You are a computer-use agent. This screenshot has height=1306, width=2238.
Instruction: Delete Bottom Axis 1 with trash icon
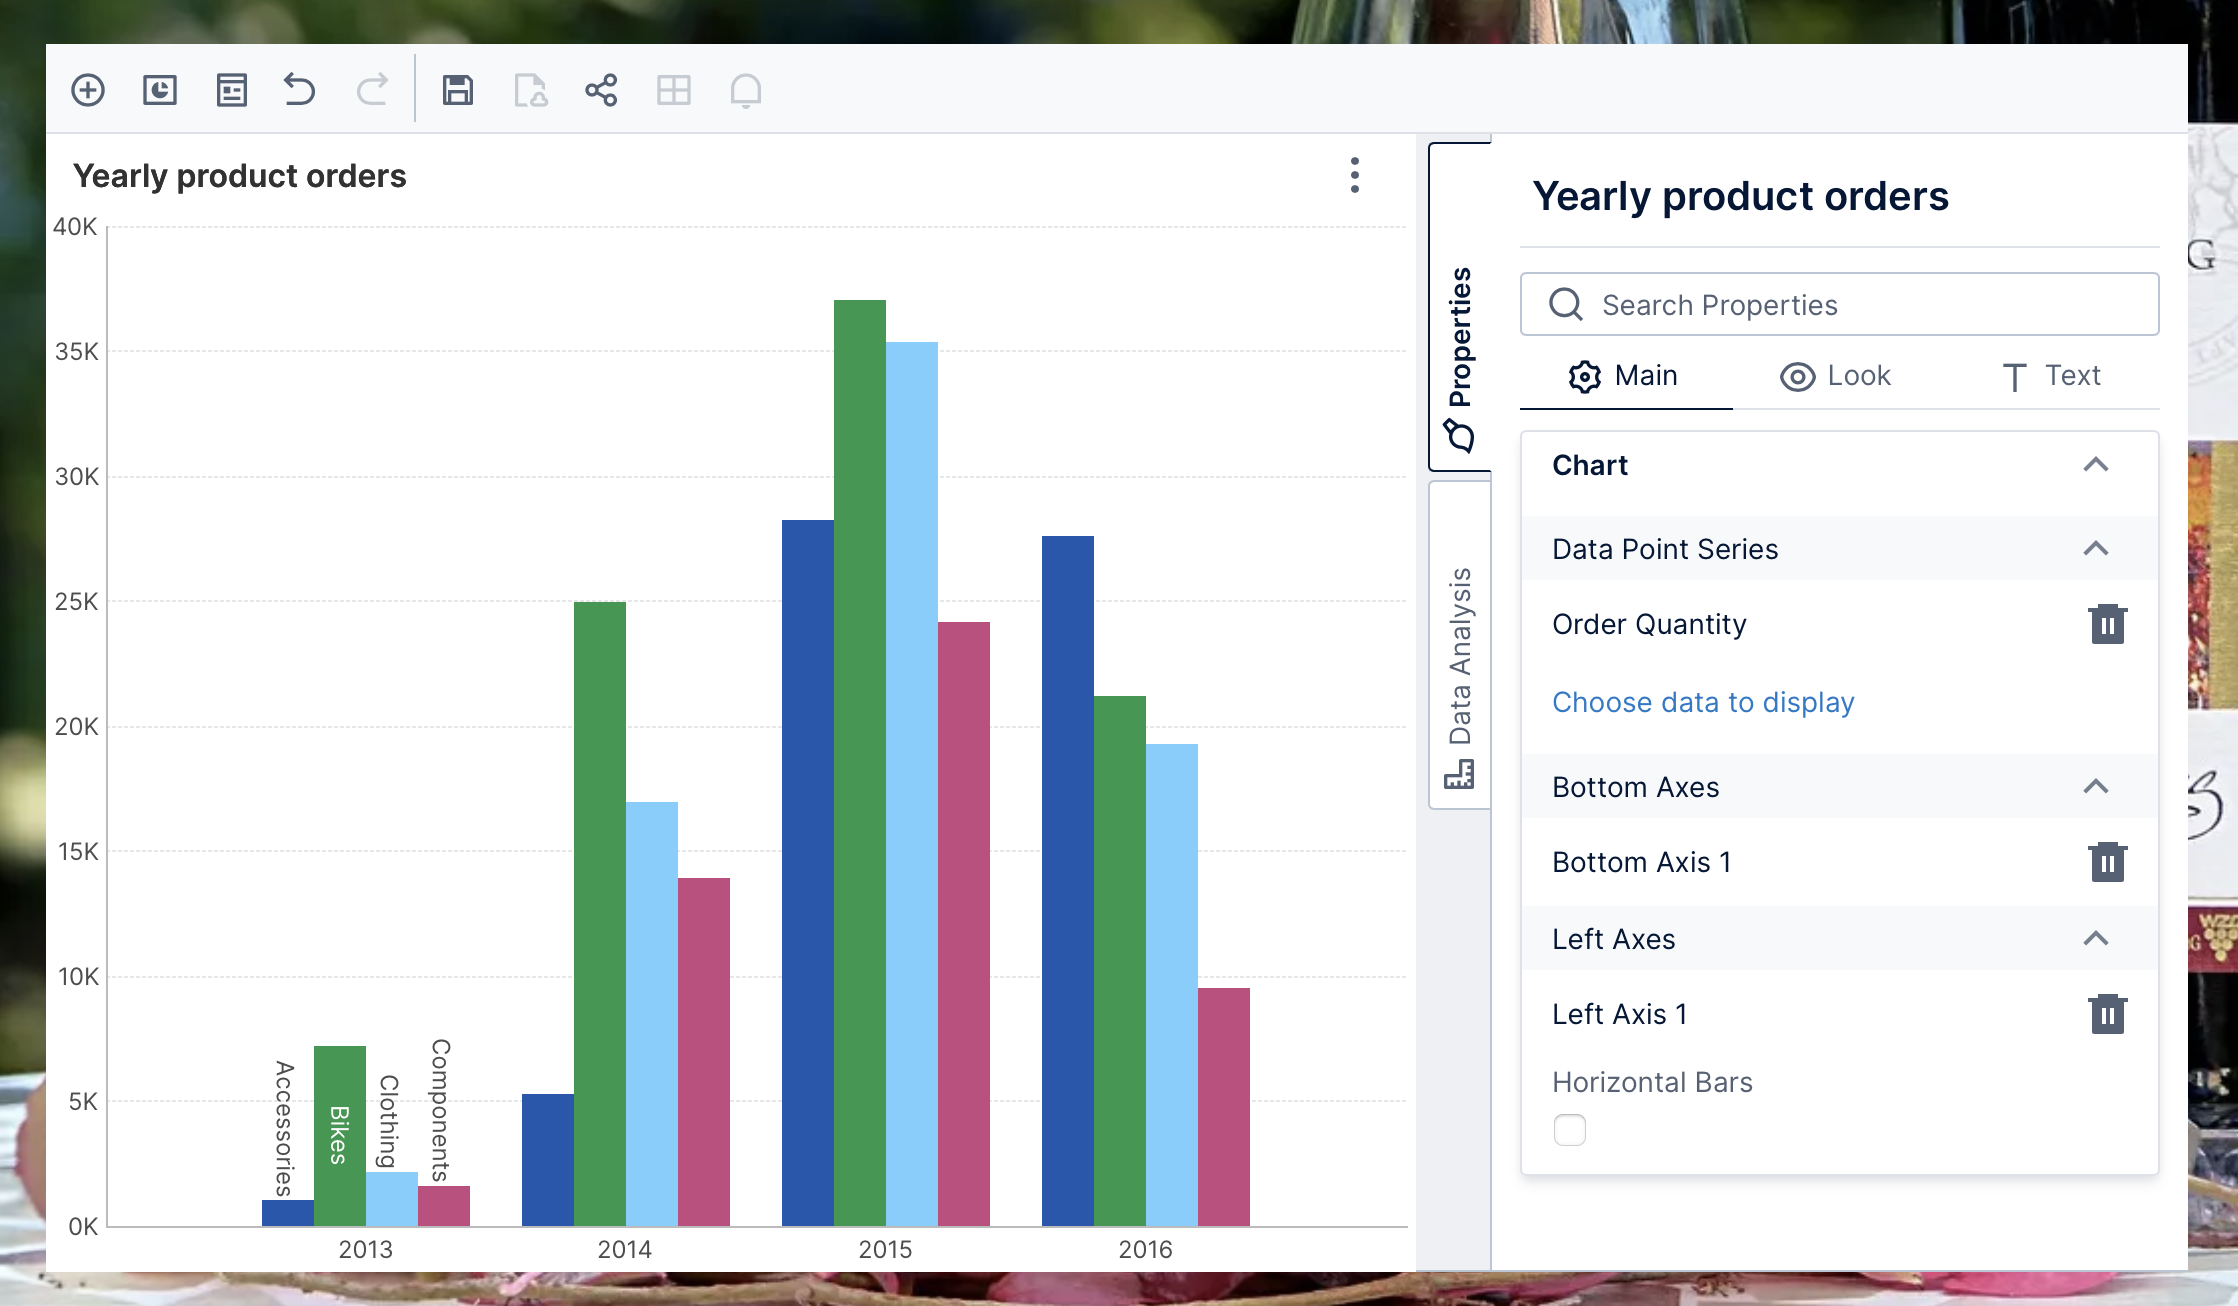click(x=2108, y=862)
